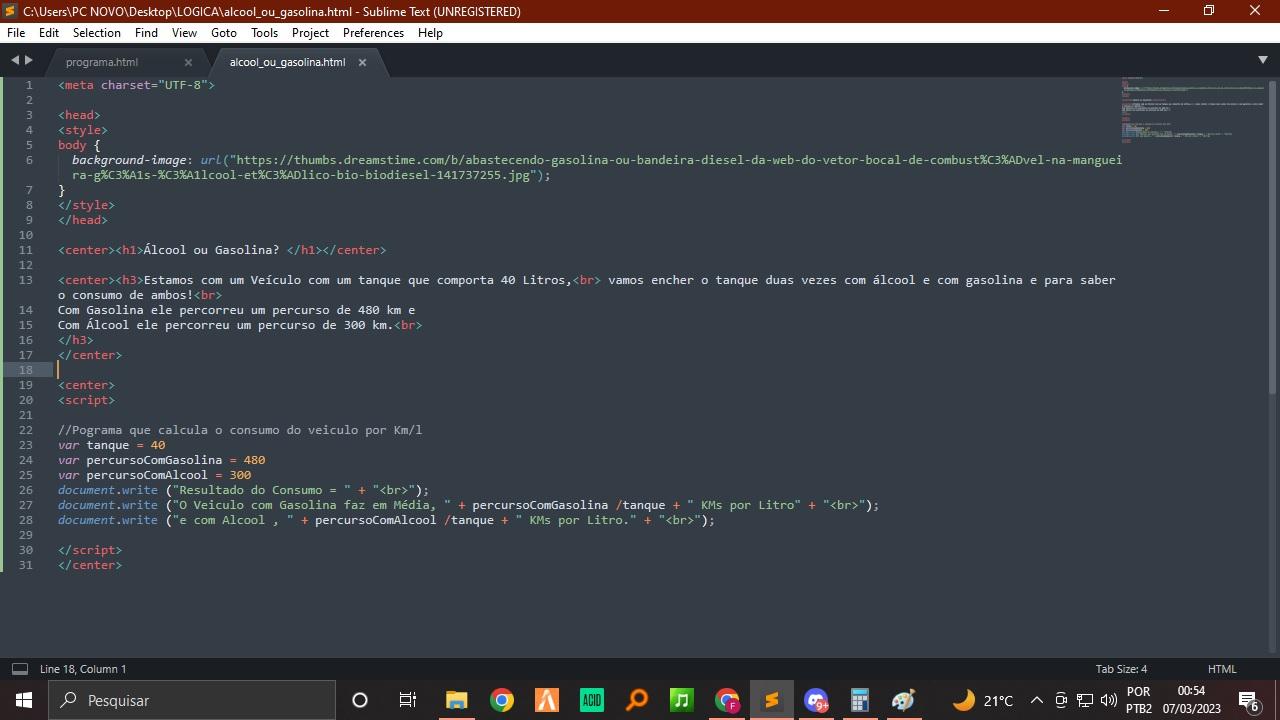Open Task View in taskbar

pos(407,700)
